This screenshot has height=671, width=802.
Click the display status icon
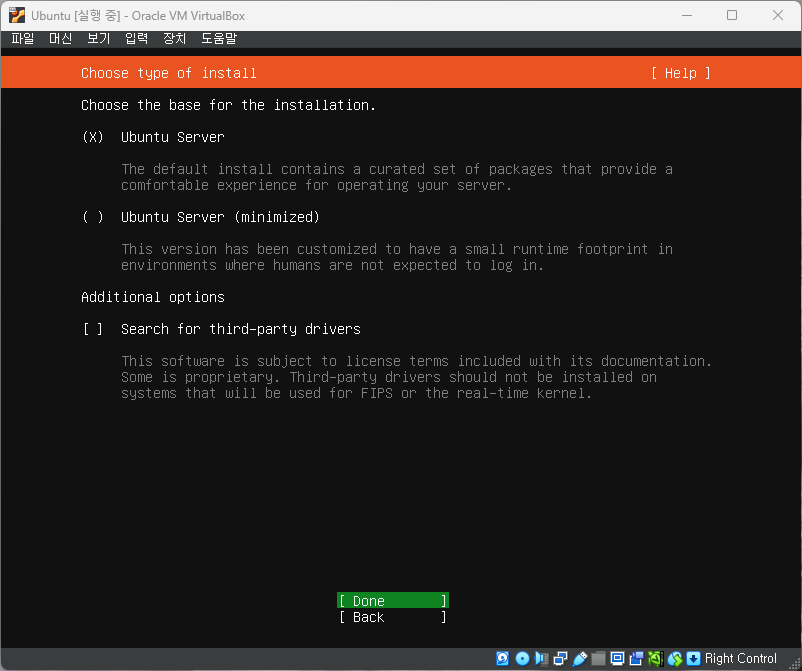[x=617, y=658]
